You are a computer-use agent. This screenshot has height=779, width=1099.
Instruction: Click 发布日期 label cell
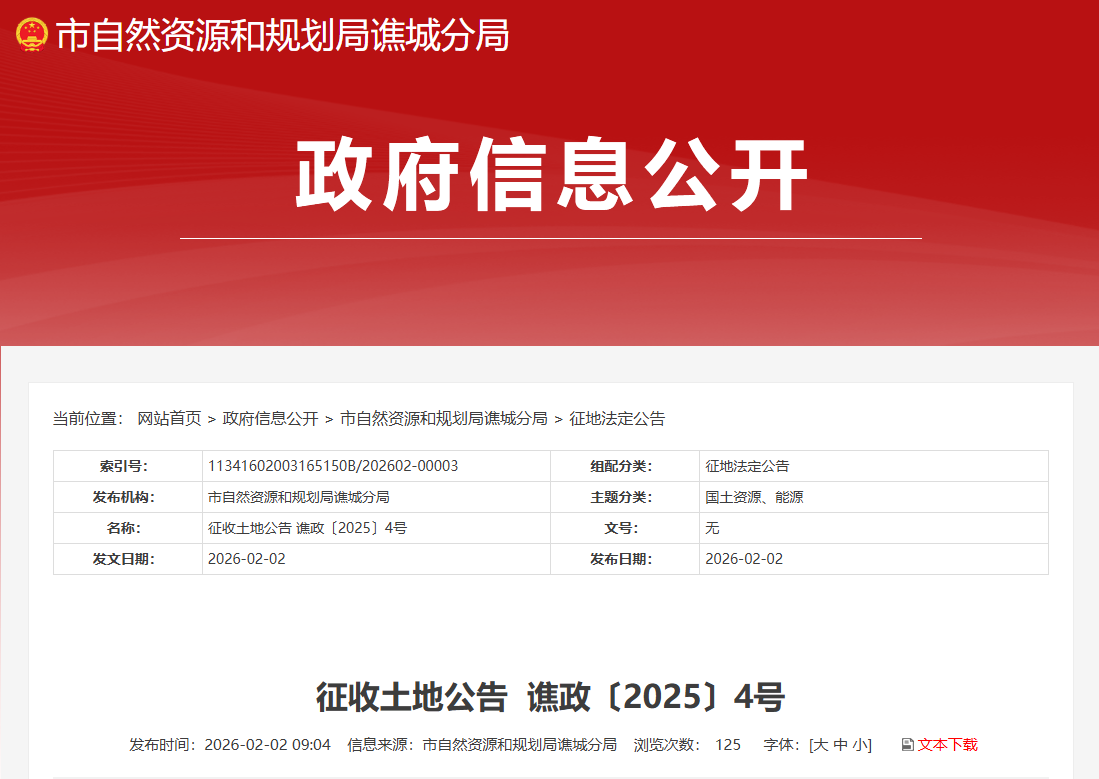tap(625, 559)
